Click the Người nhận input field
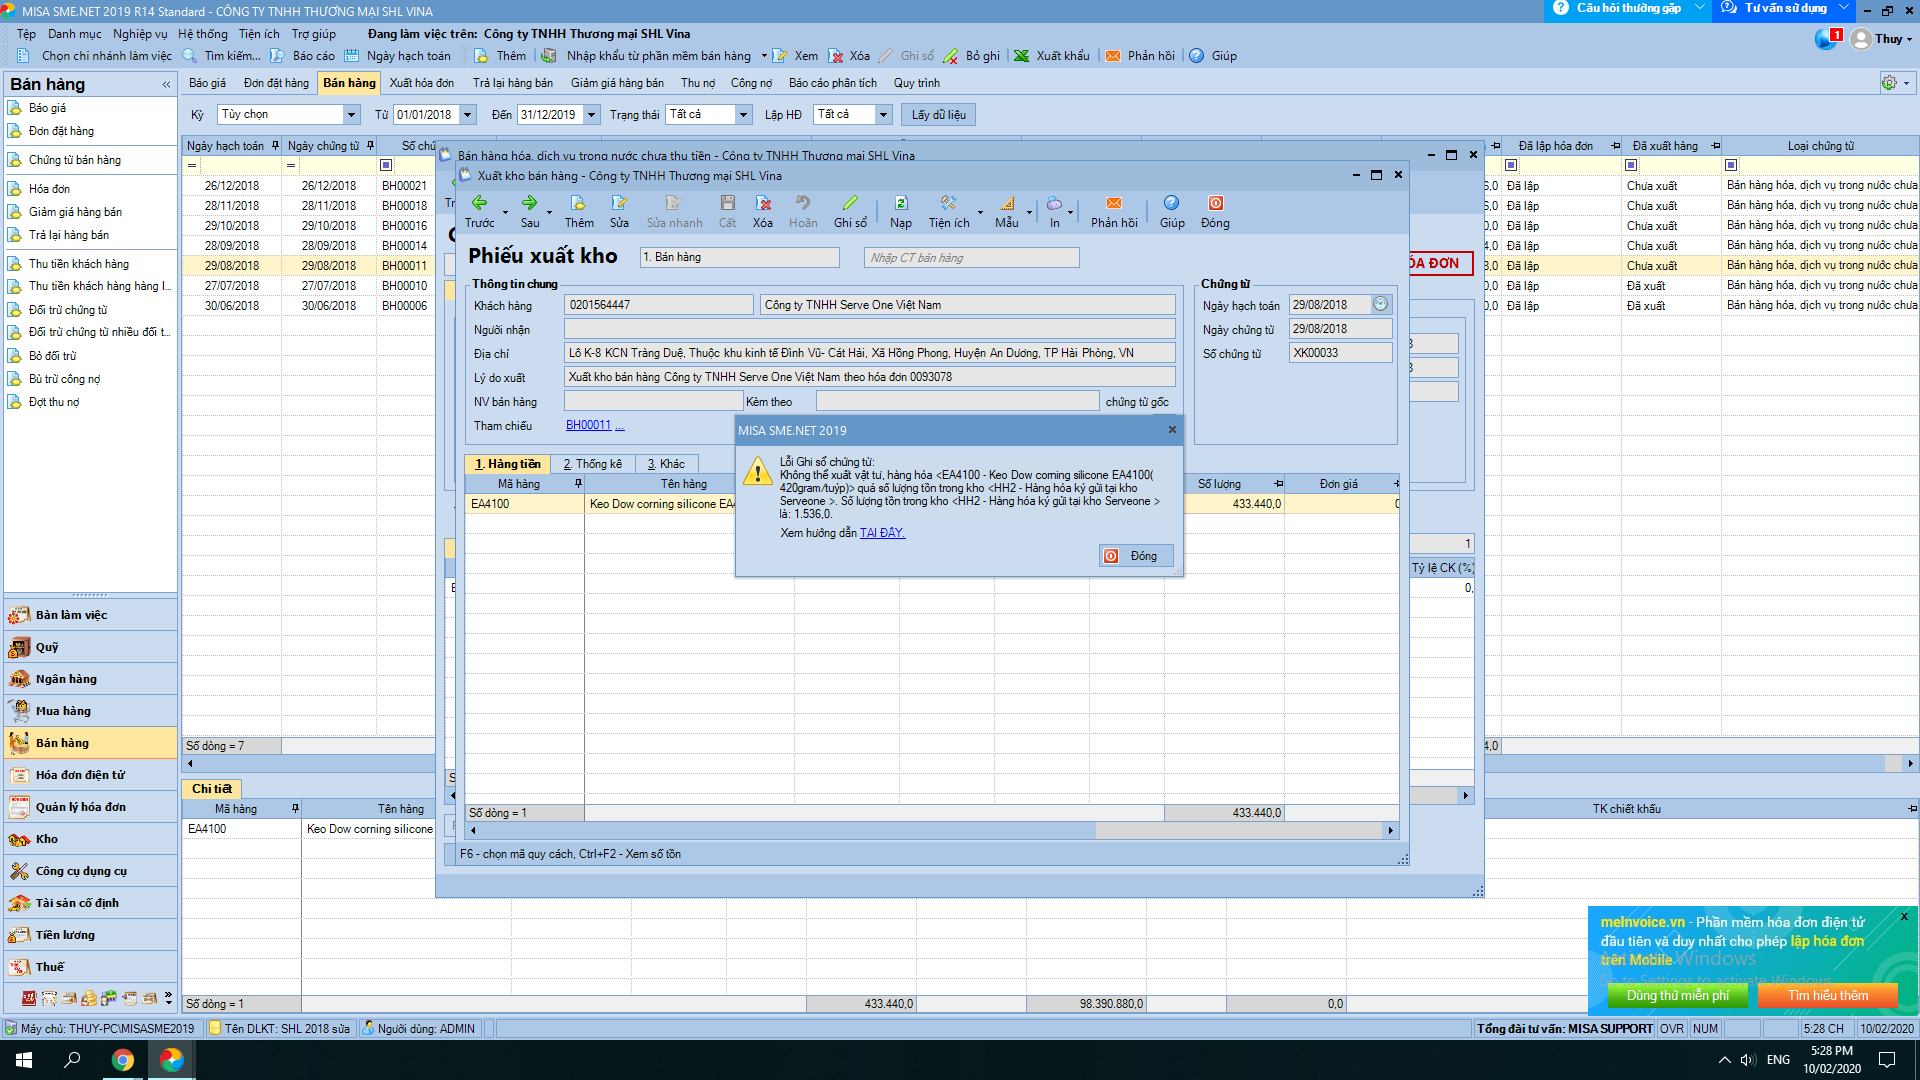This screenshot has height=1080, width=1920. point(869,329)
